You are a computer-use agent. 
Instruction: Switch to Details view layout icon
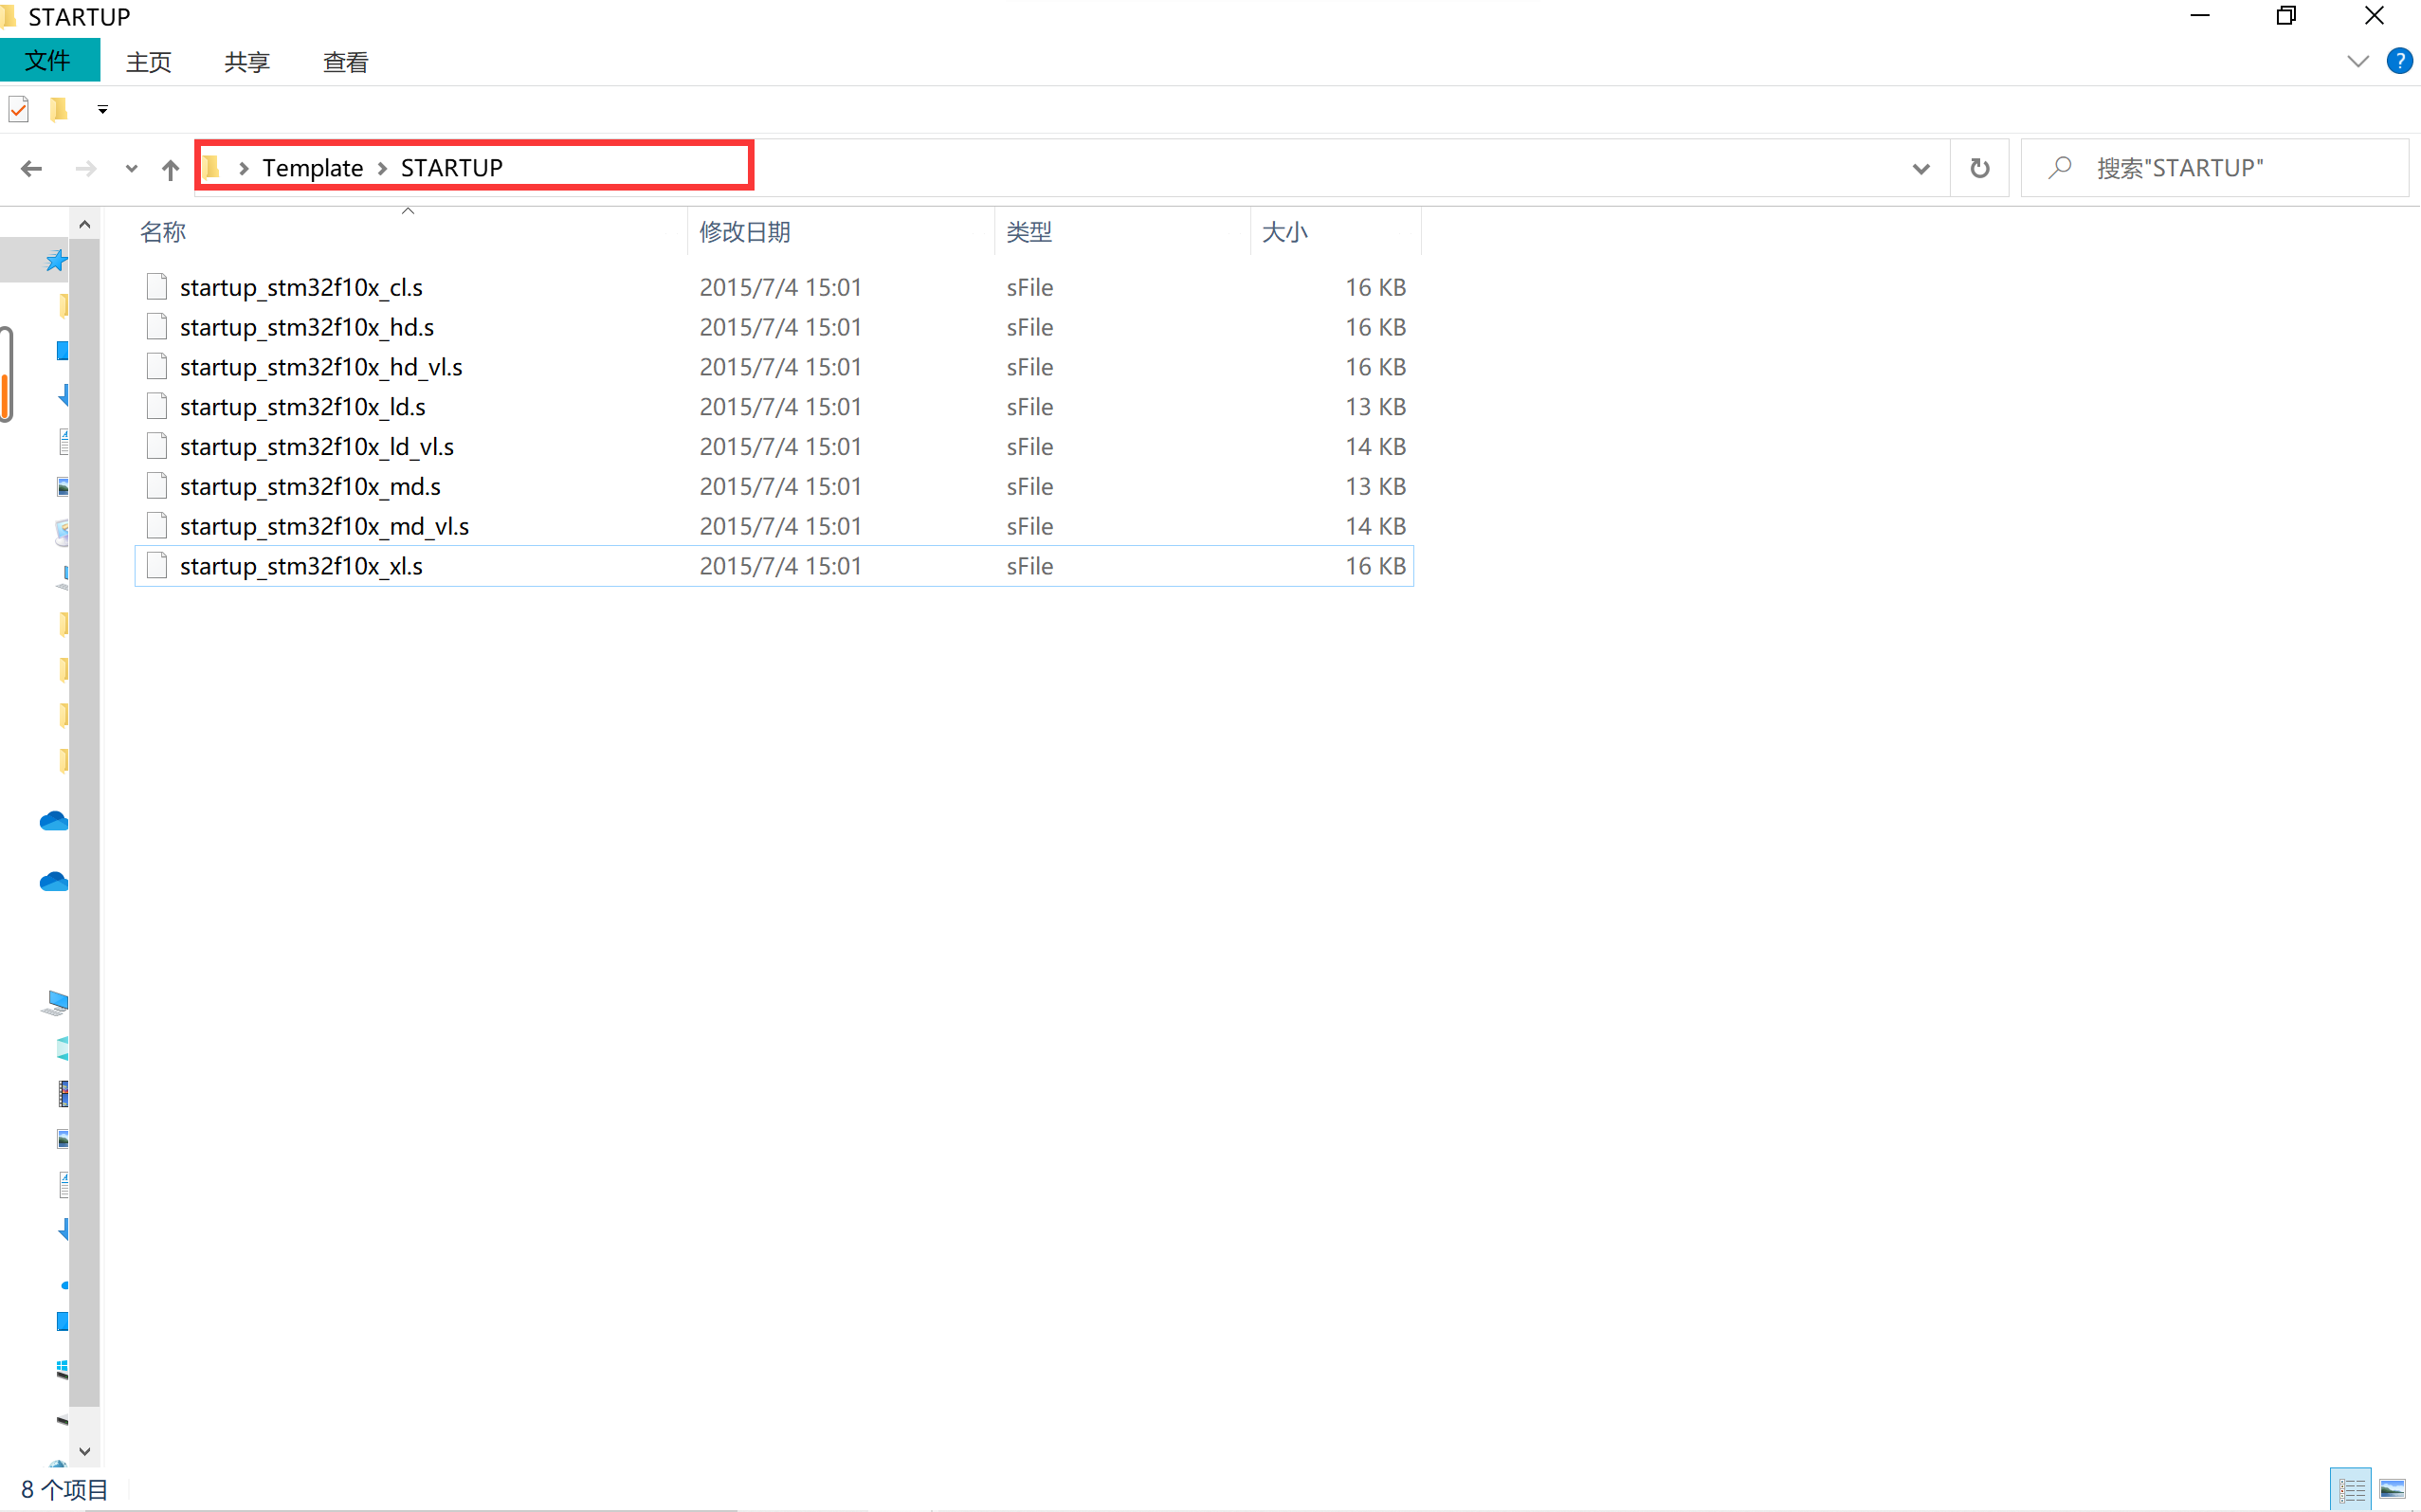[x=2351, y=1490]
